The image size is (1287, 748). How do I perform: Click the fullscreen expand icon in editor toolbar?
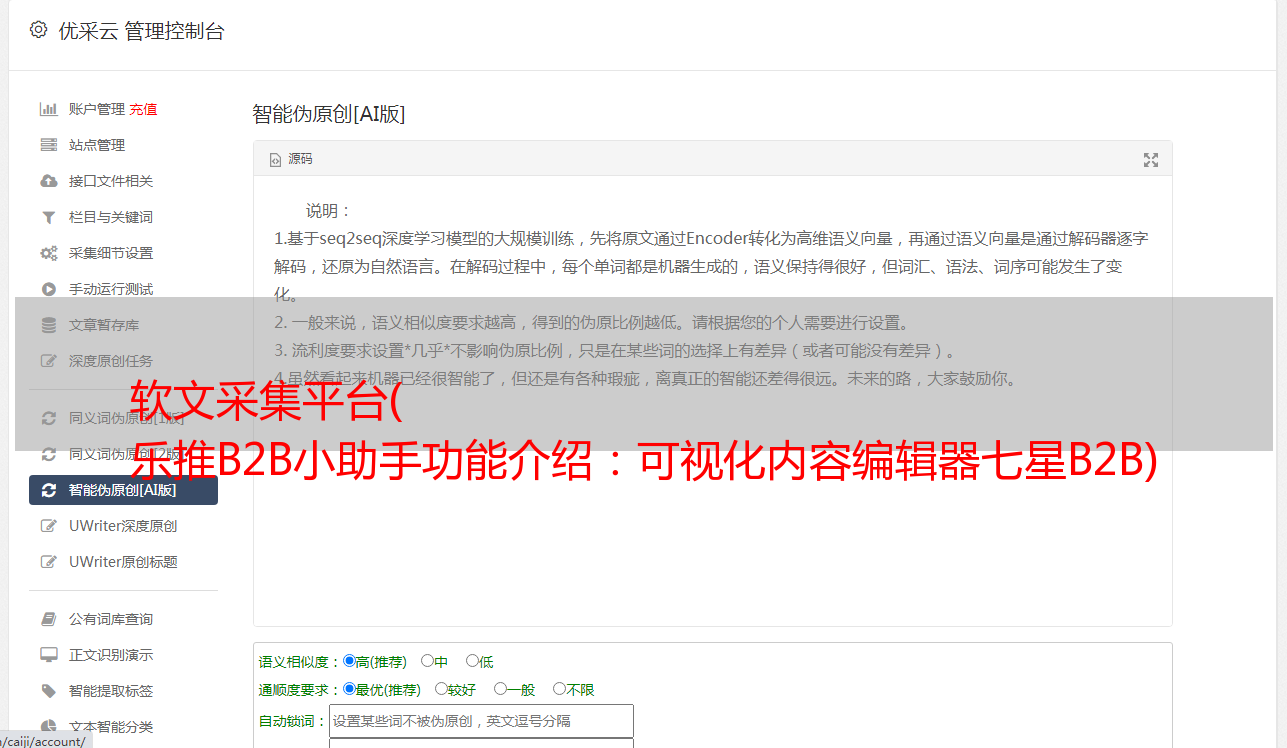pos(1151,160)
